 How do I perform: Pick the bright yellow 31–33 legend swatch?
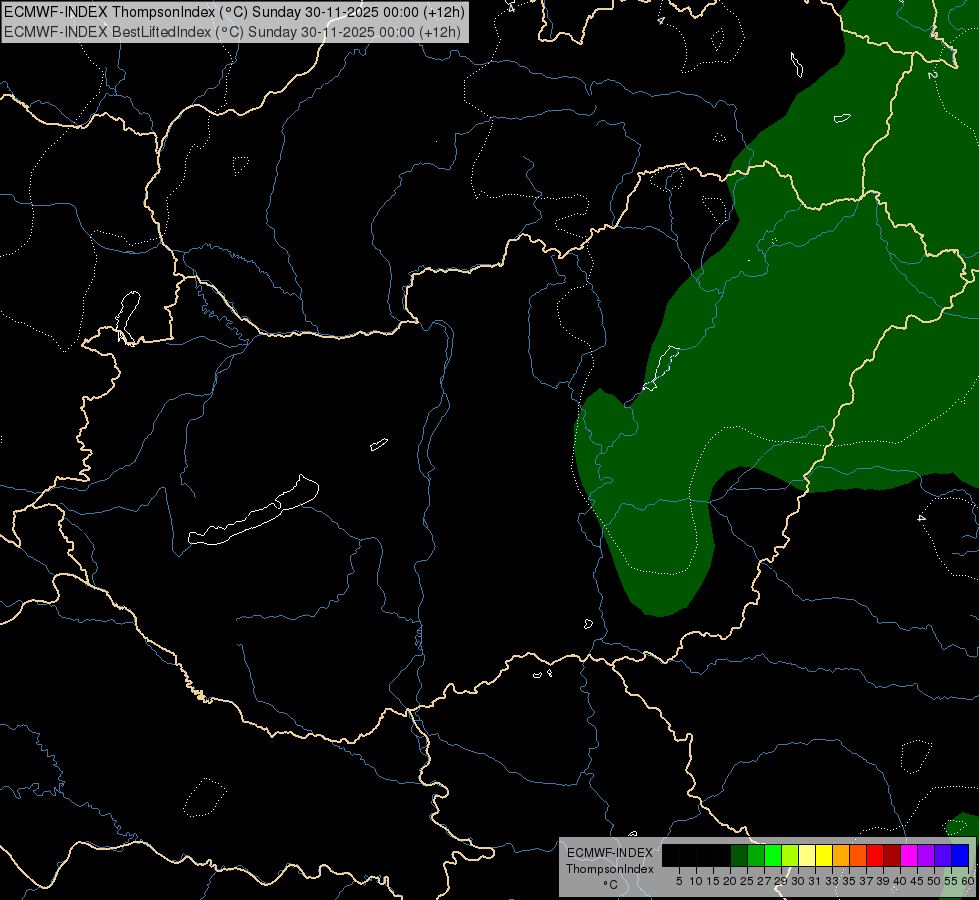824,855
